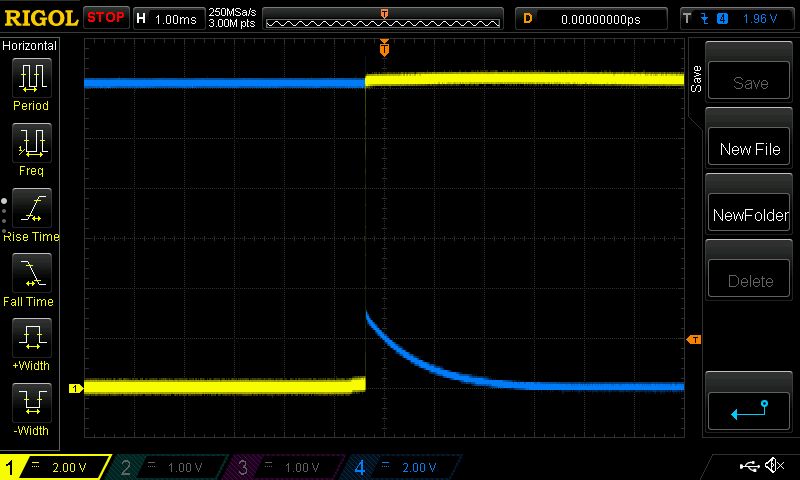This screenshot has height=480, width=800.
Task: Click the RIGOL logo
Action: [41, 18]
